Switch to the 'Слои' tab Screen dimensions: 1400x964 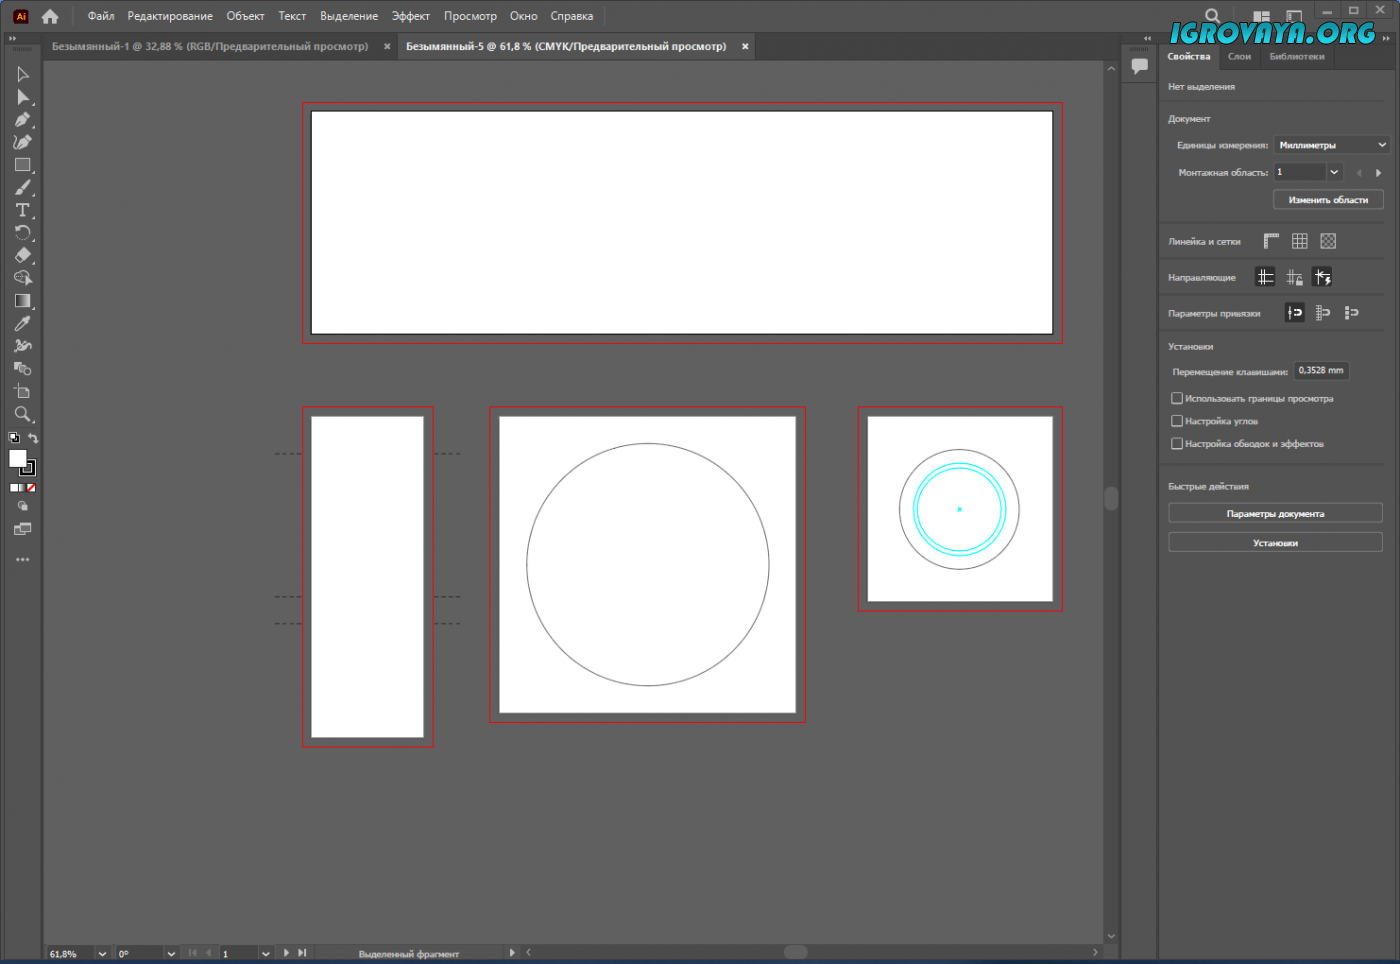pos(1239,57)
